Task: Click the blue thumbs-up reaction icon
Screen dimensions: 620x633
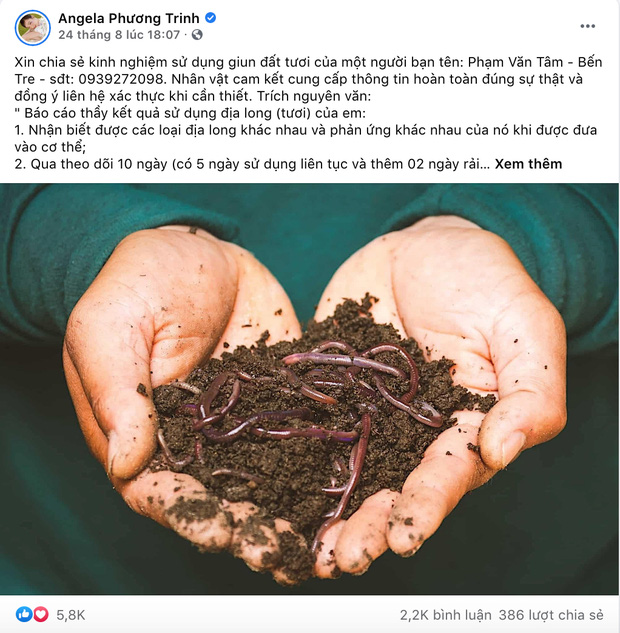Action: click(23, 614)
